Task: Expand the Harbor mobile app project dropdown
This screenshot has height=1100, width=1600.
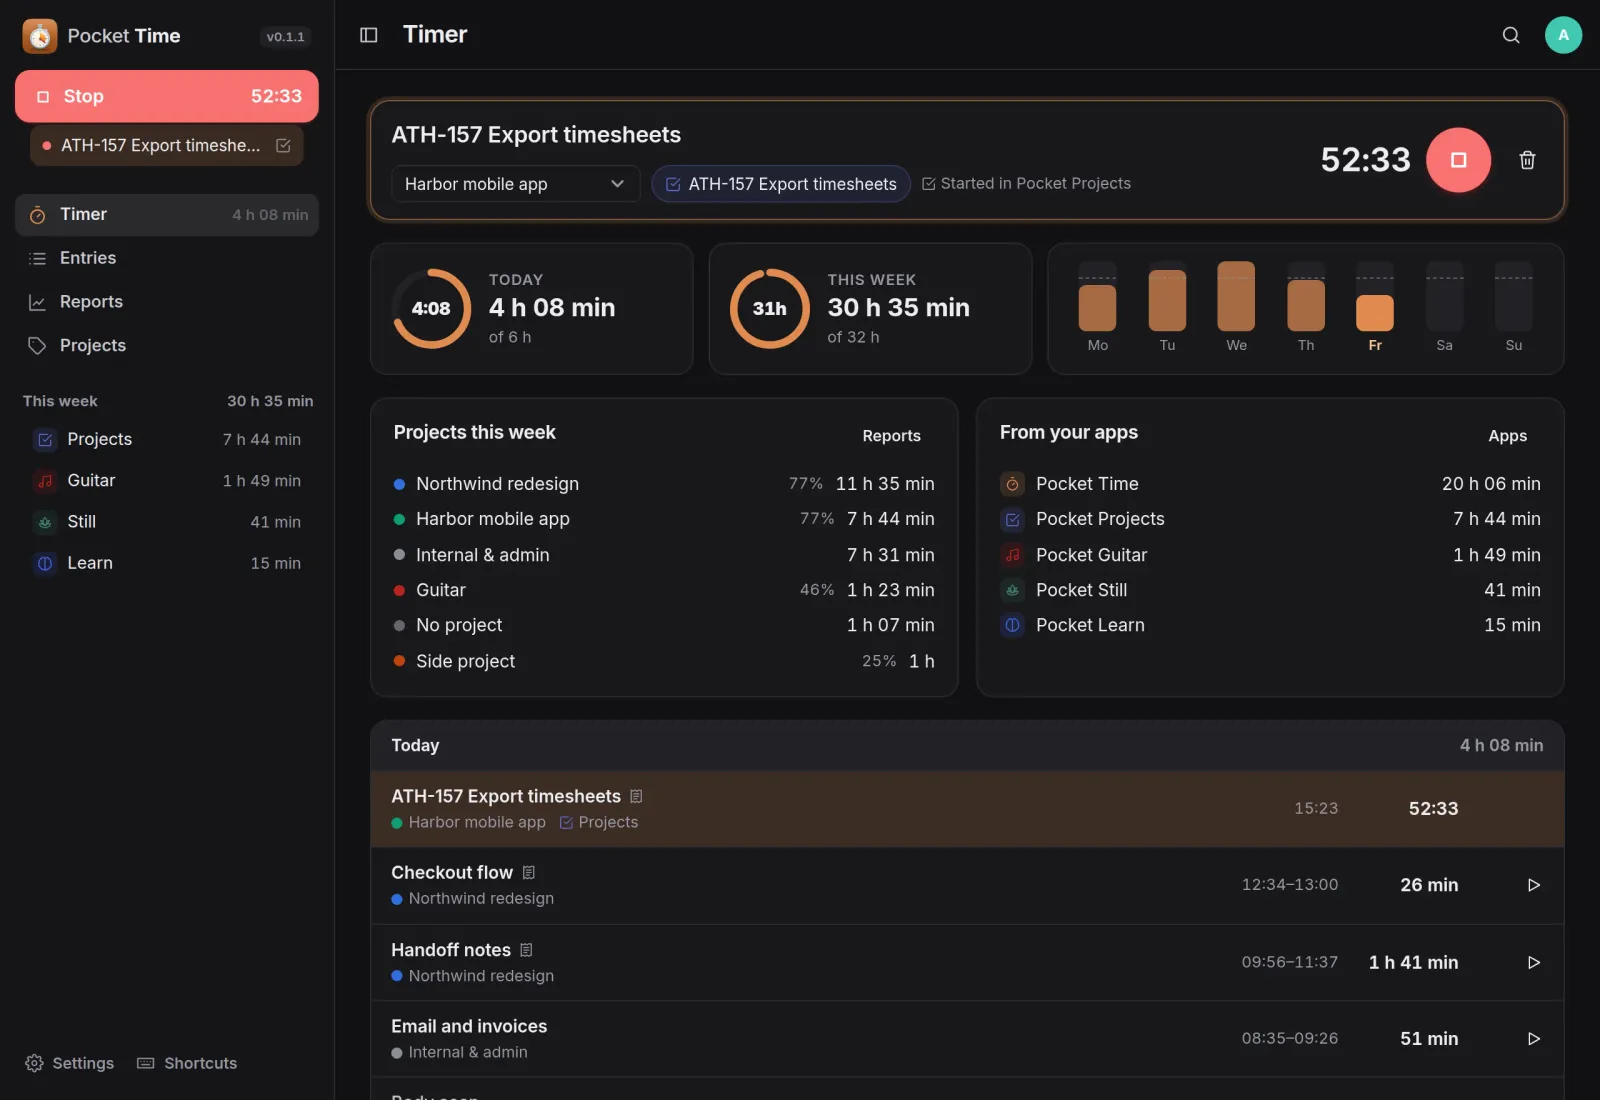Action: (515, 184)
